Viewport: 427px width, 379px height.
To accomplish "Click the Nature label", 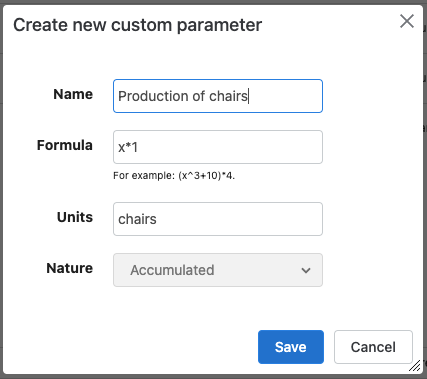I will click(70, 268).
